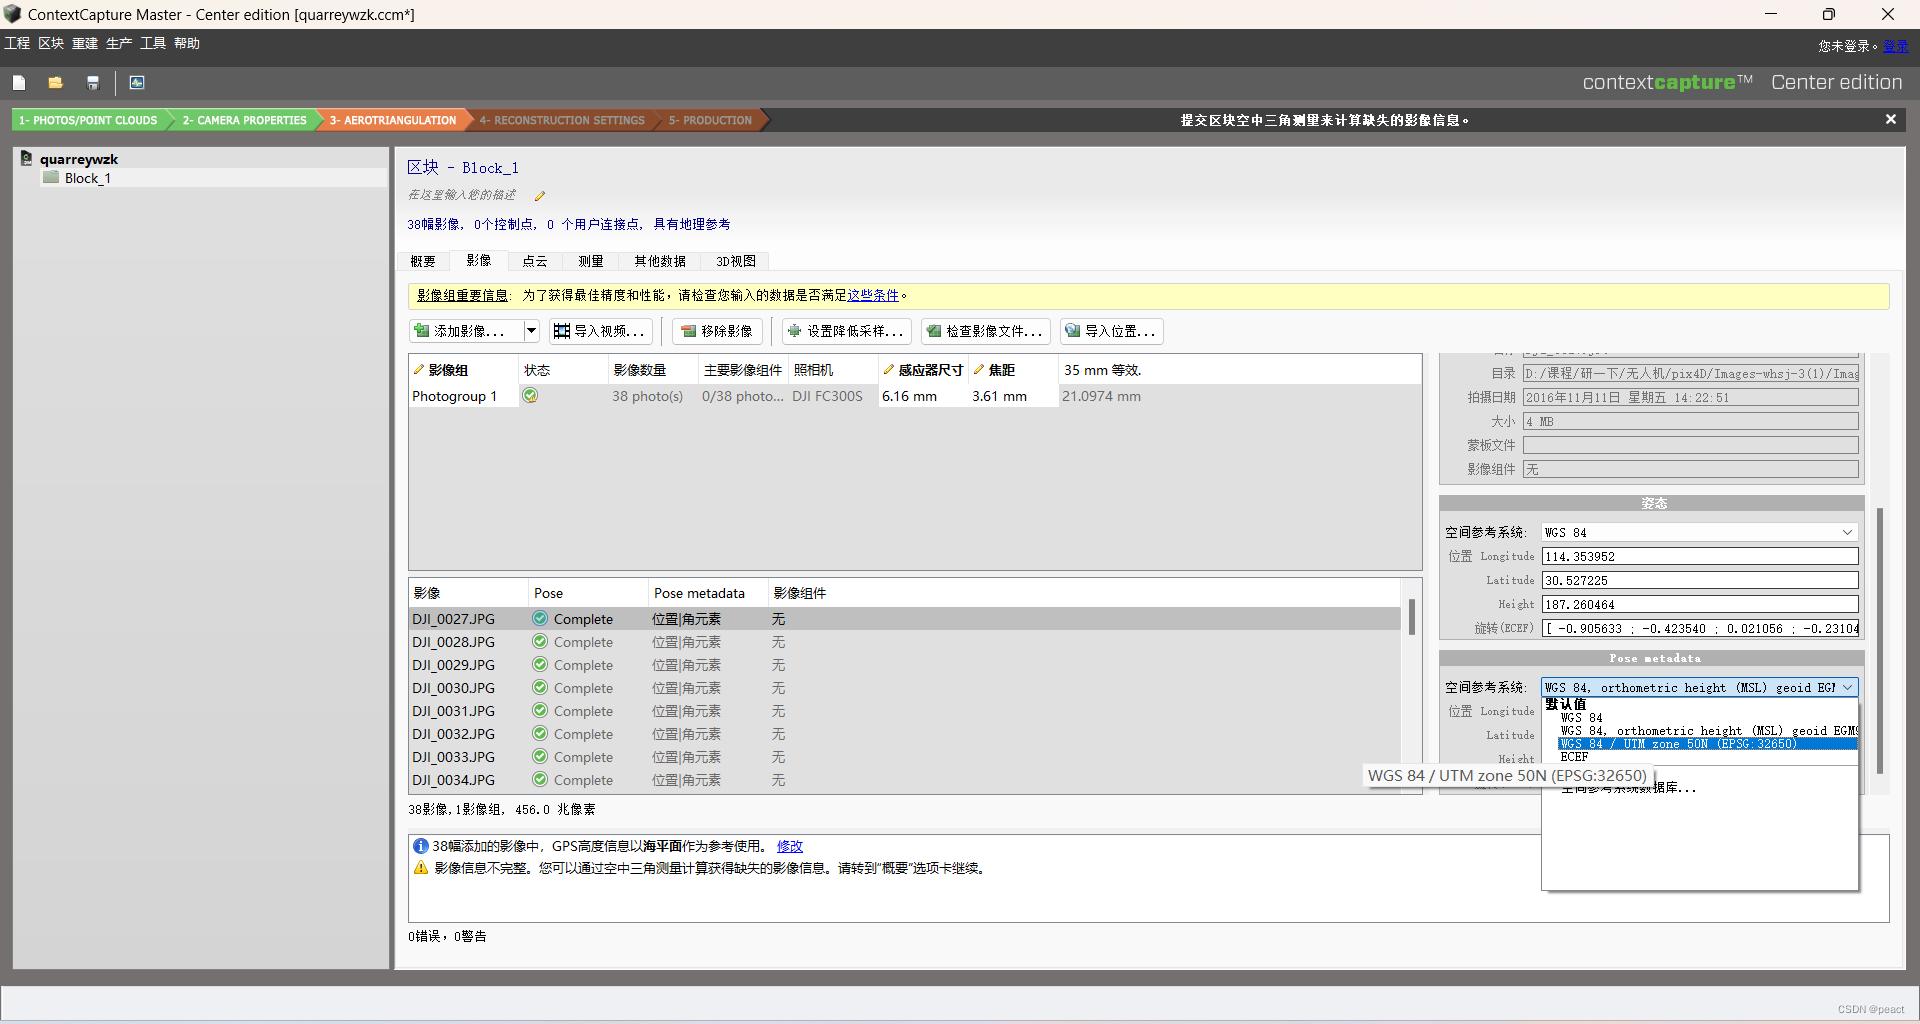Click 移除影像 to remove photos

716,331
